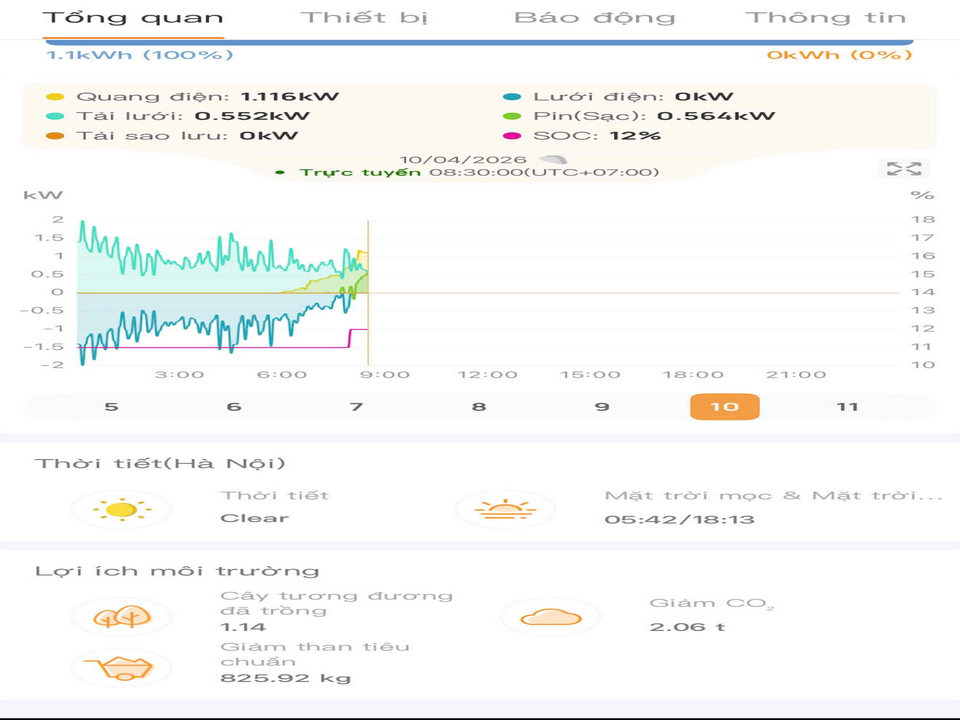
Task: Click the sunrise and sunset icon
Action: (504, 509)
